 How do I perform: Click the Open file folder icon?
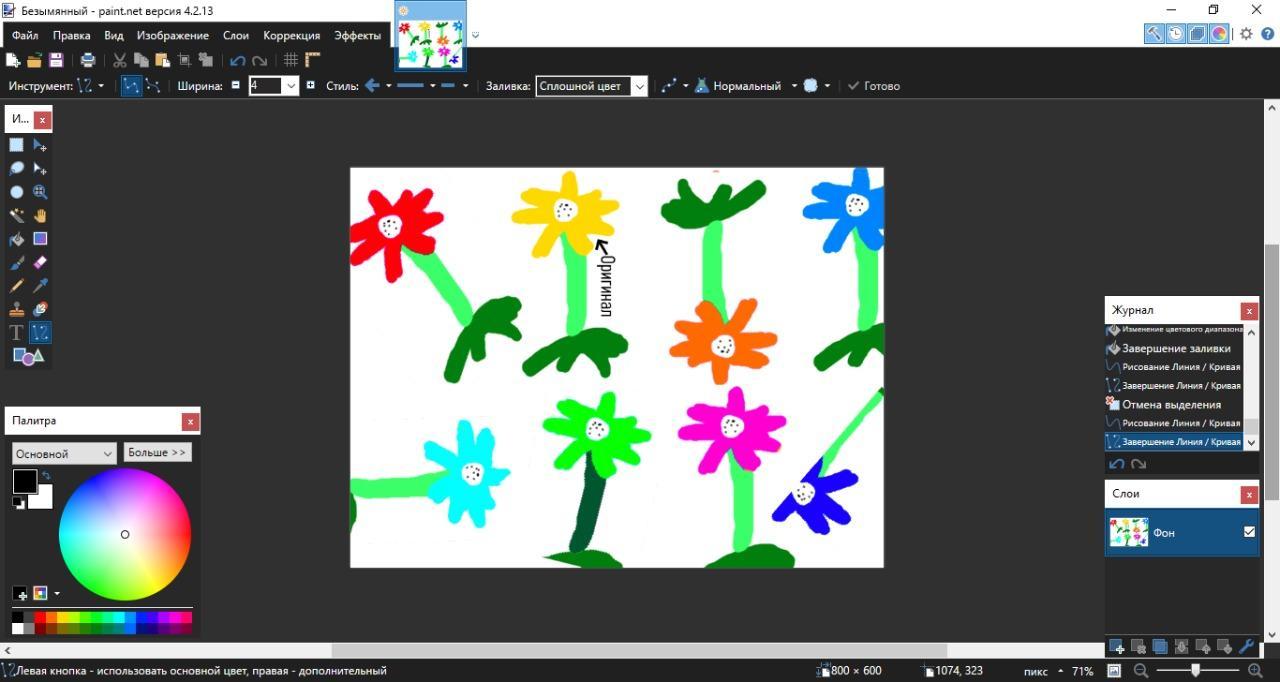click(x=34, y=60)
